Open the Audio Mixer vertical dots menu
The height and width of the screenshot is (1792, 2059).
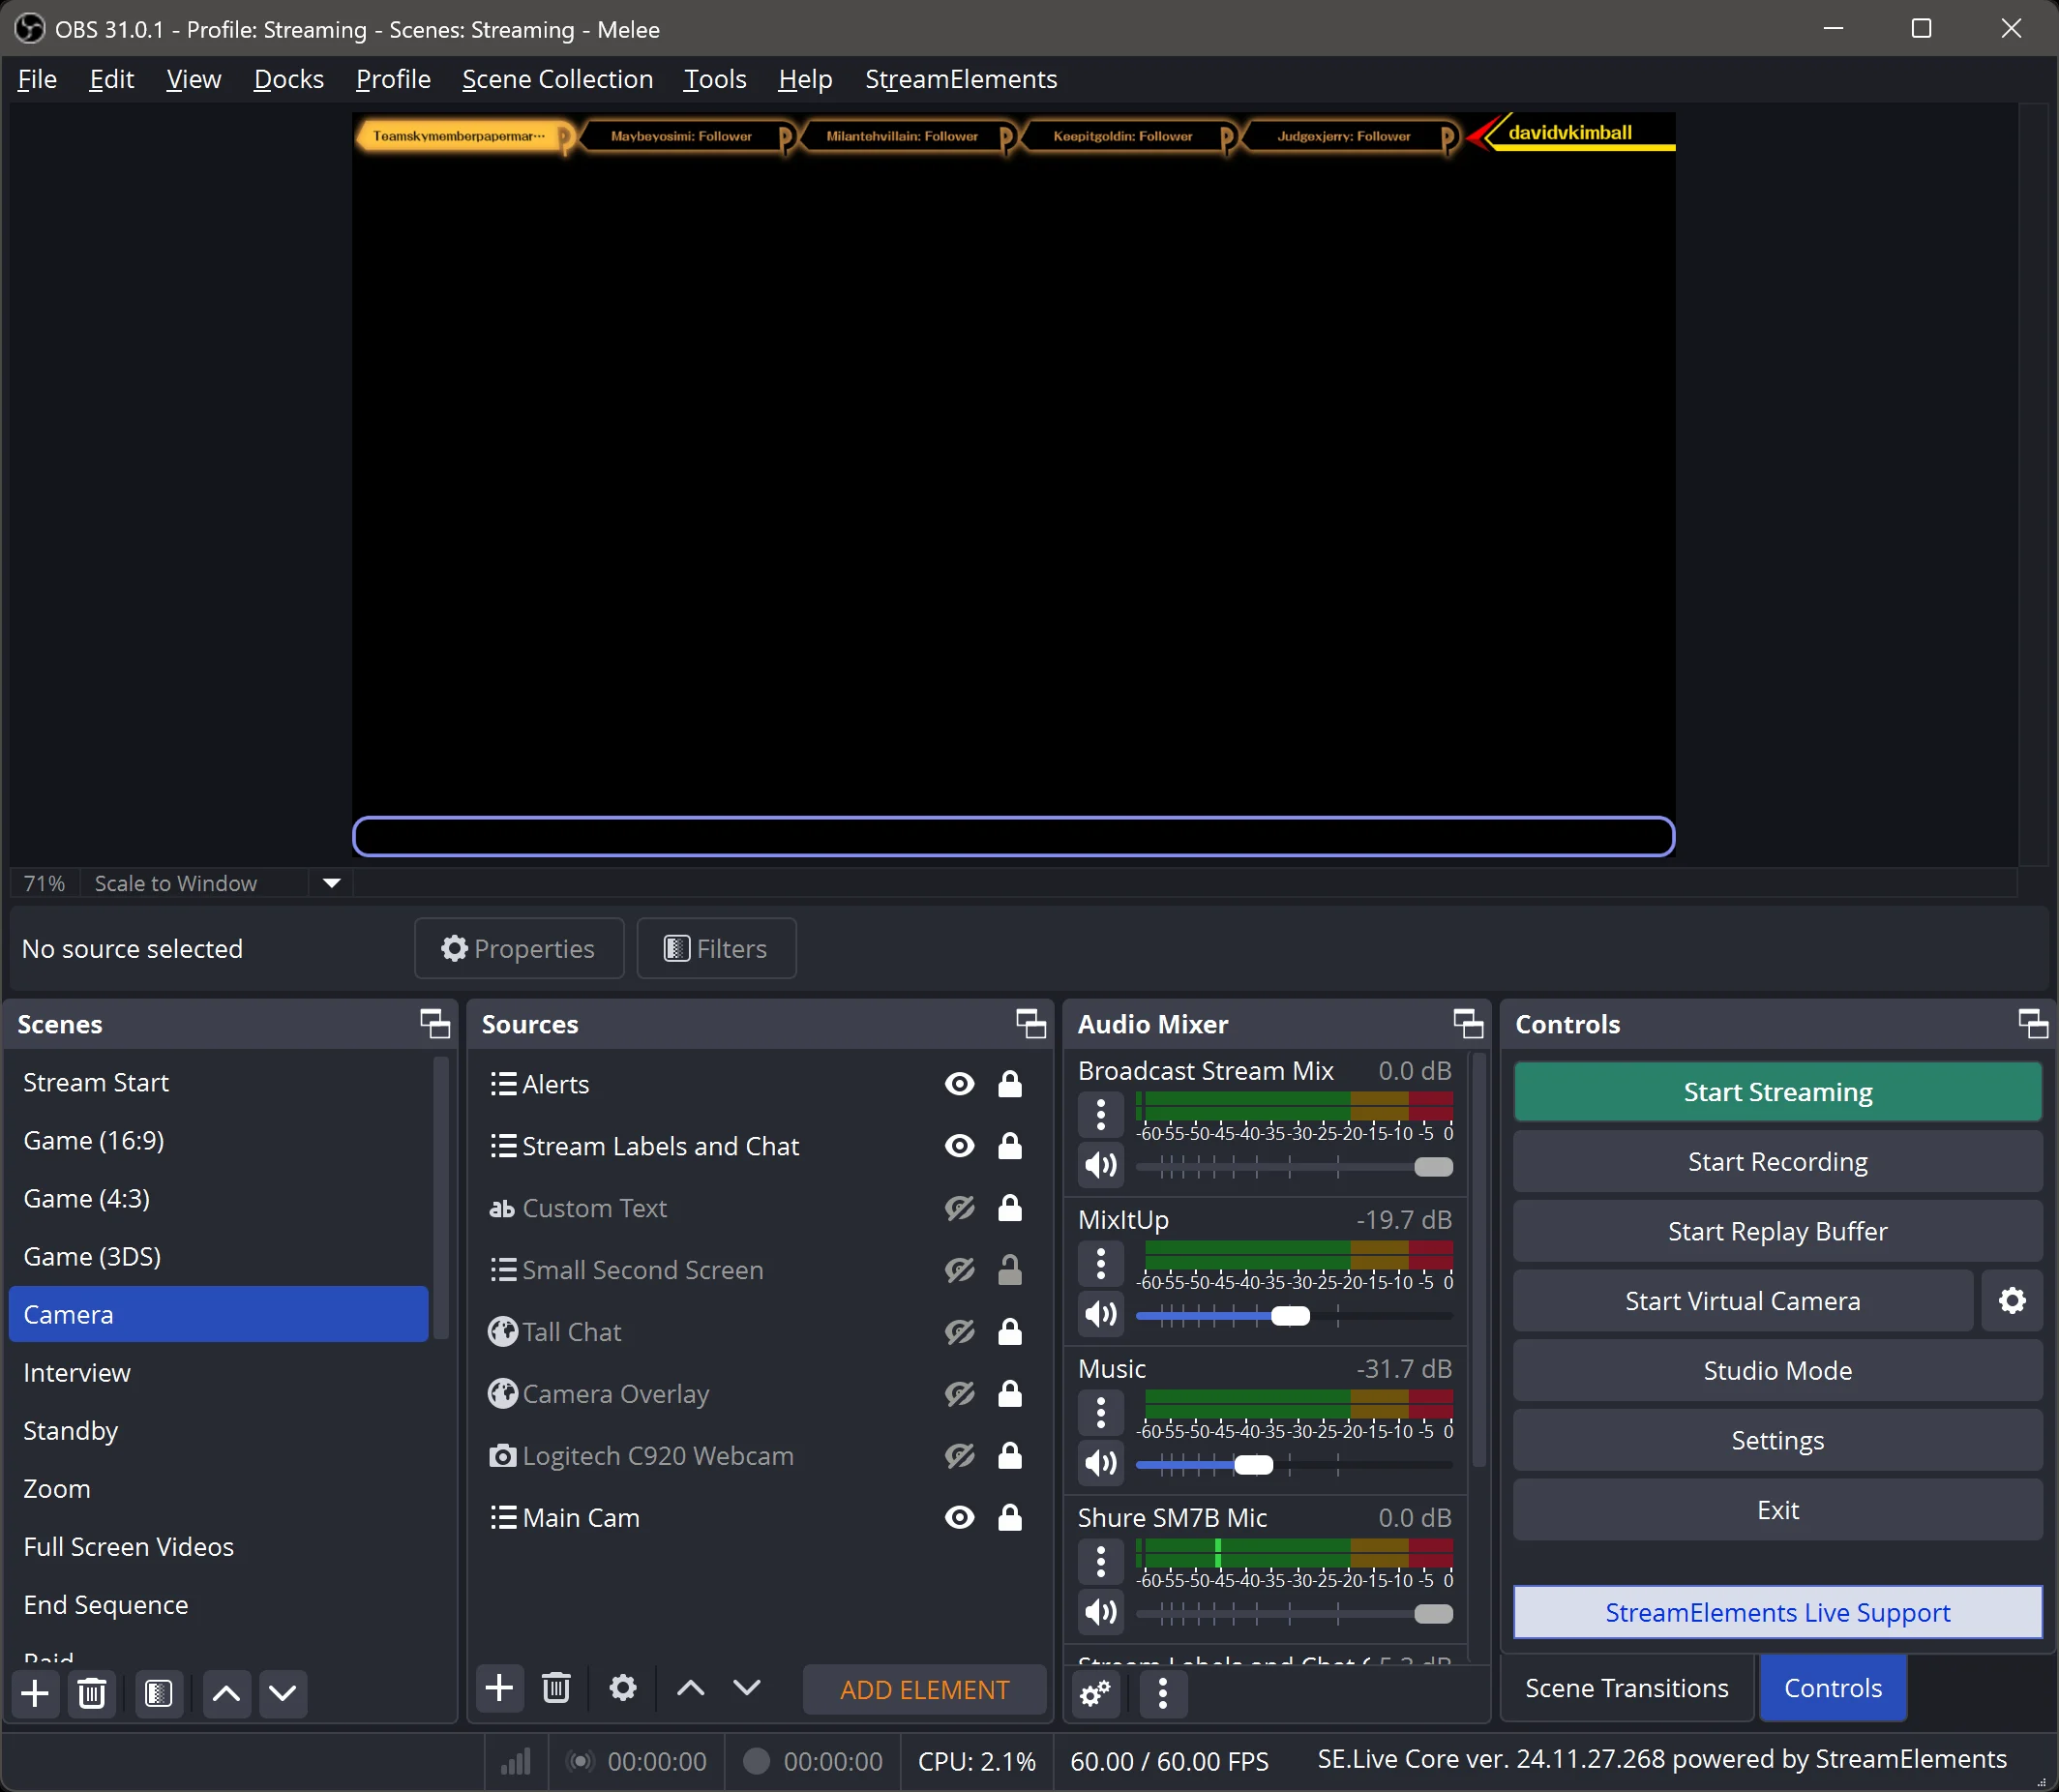1163,1695
